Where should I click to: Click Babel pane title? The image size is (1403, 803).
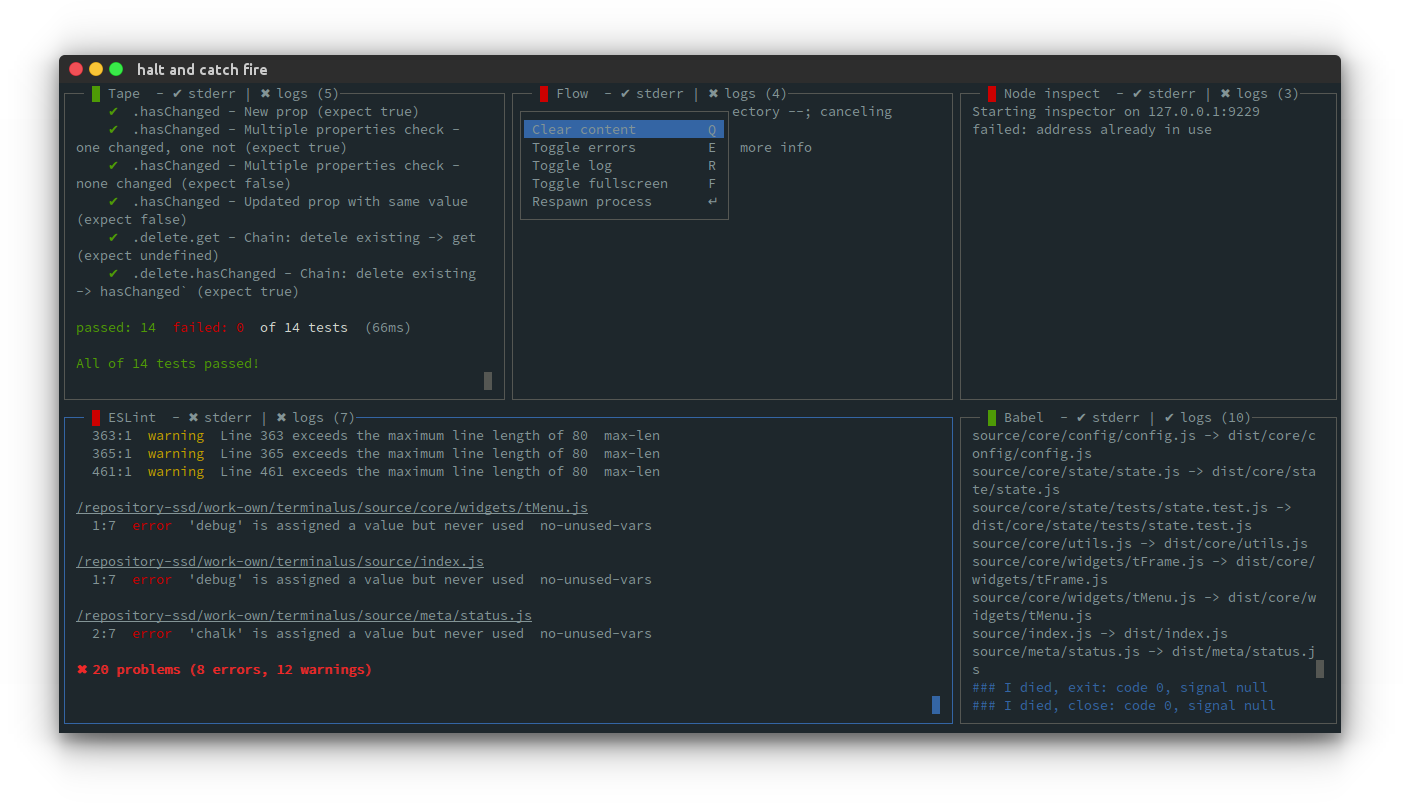[x=1024, y=417]
